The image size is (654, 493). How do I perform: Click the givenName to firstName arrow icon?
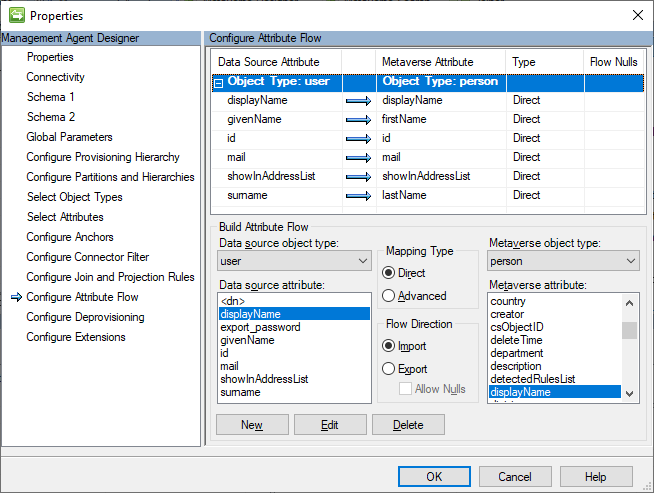point(358,120)
